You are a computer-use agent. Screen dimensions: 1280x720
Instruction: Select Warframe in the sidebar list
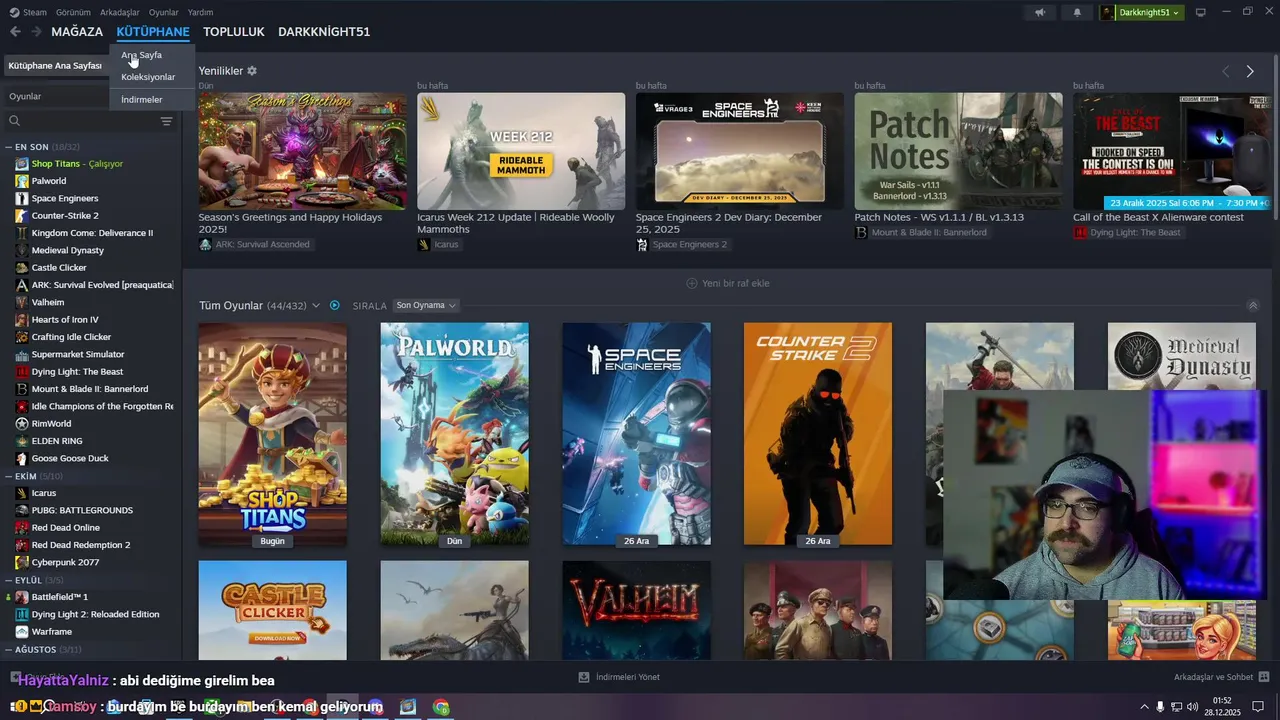point(52,632)
